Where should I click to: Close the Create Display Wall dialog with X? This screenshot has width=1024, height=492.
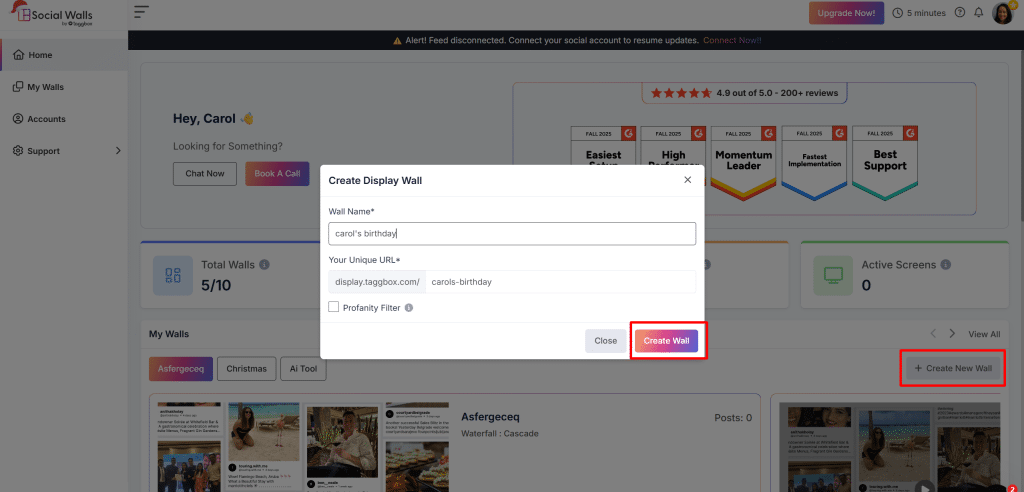[687, 180]
